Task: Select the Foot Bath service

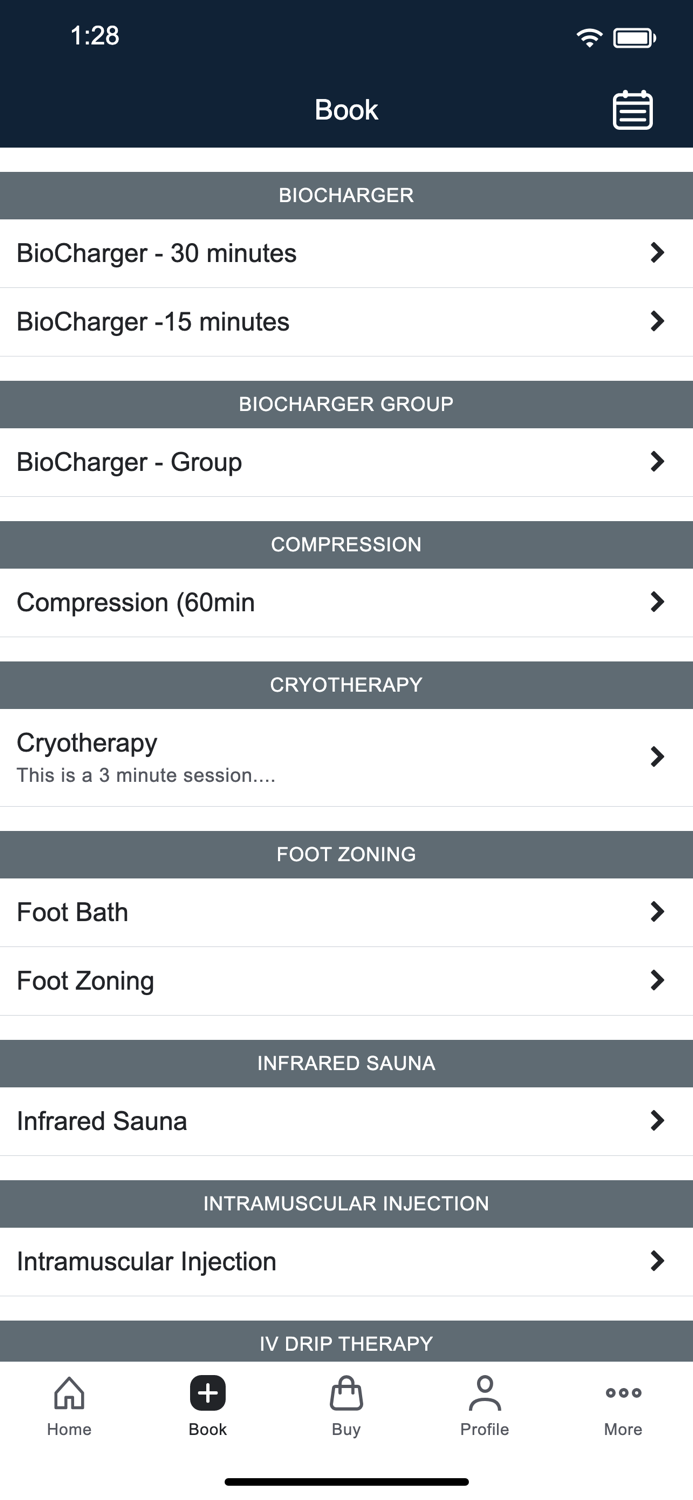Action: [x=73, y=912]
